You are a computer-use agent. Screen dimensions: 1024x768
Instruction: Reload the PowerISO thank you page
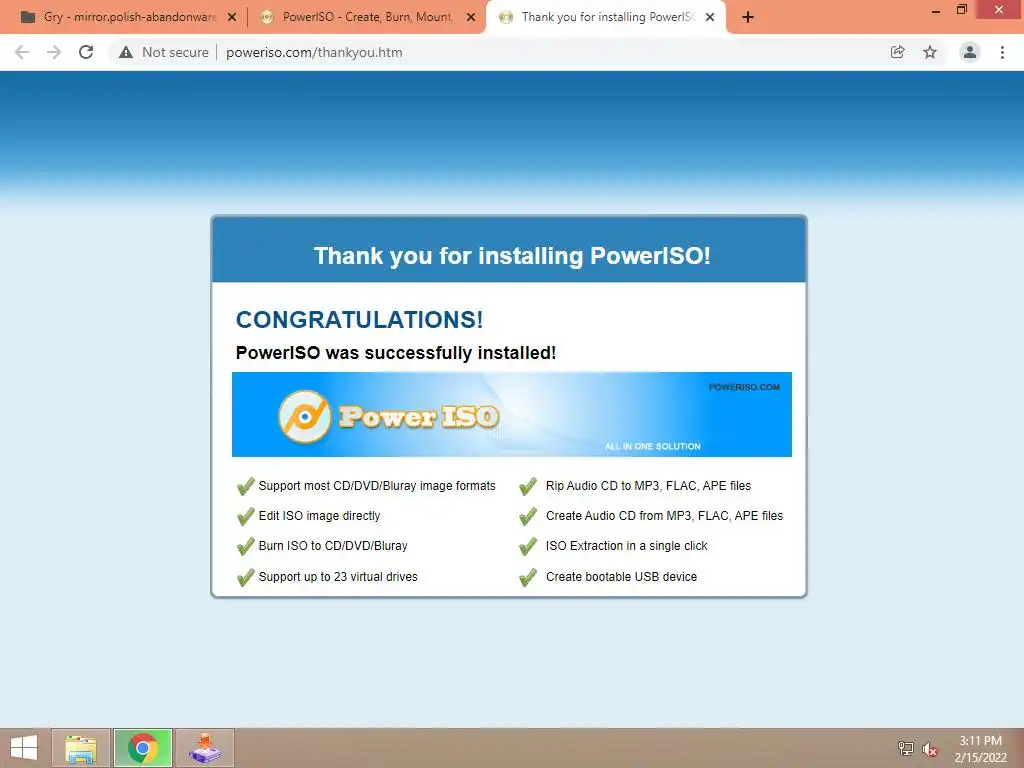pos(86,52)
